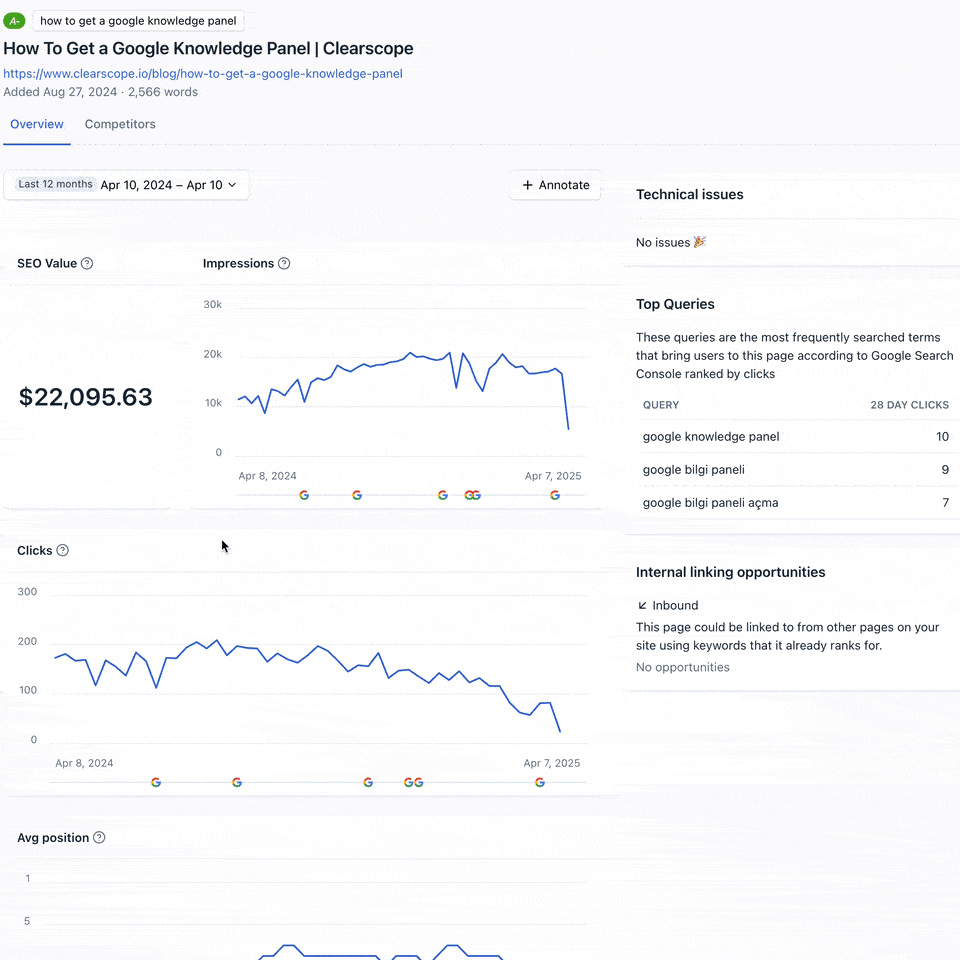Click the 'Inbound' label
The width and height of the screenshot is (960, 960).
(675, 606)
